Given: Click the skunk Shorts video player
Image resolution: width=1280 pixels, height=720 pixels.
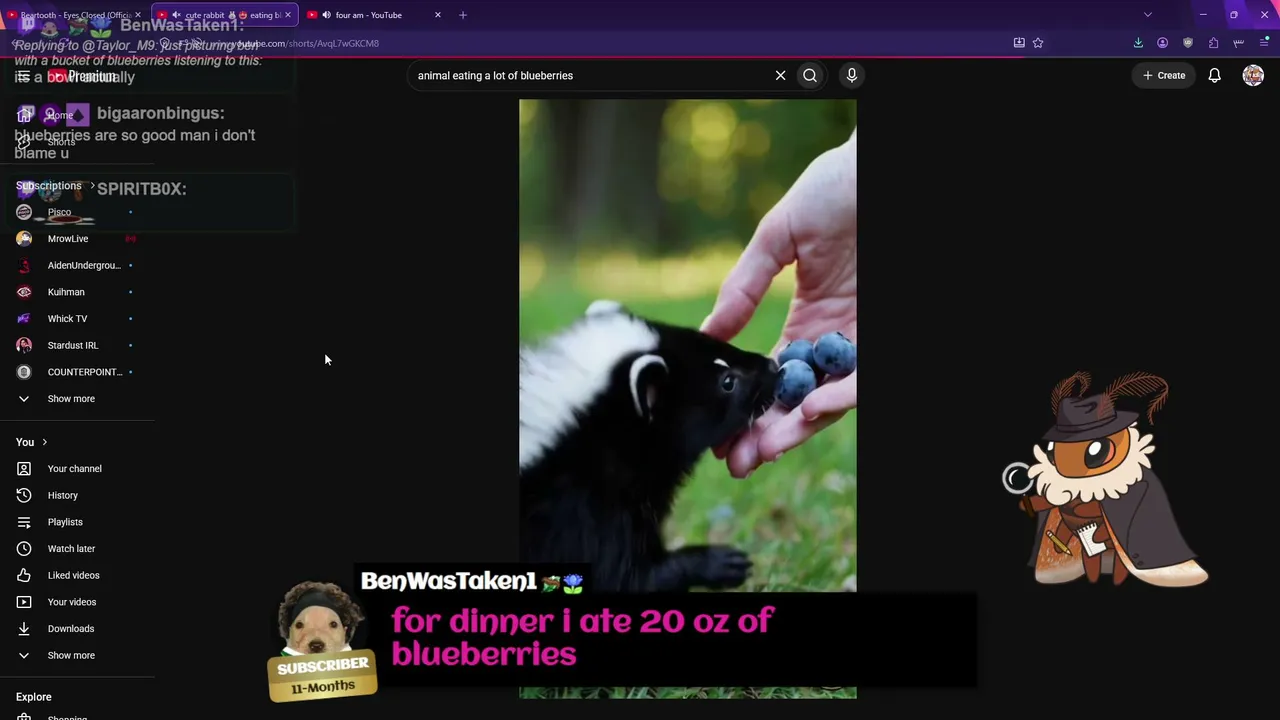Looking at the screenshot, I should tap(687, 398).
